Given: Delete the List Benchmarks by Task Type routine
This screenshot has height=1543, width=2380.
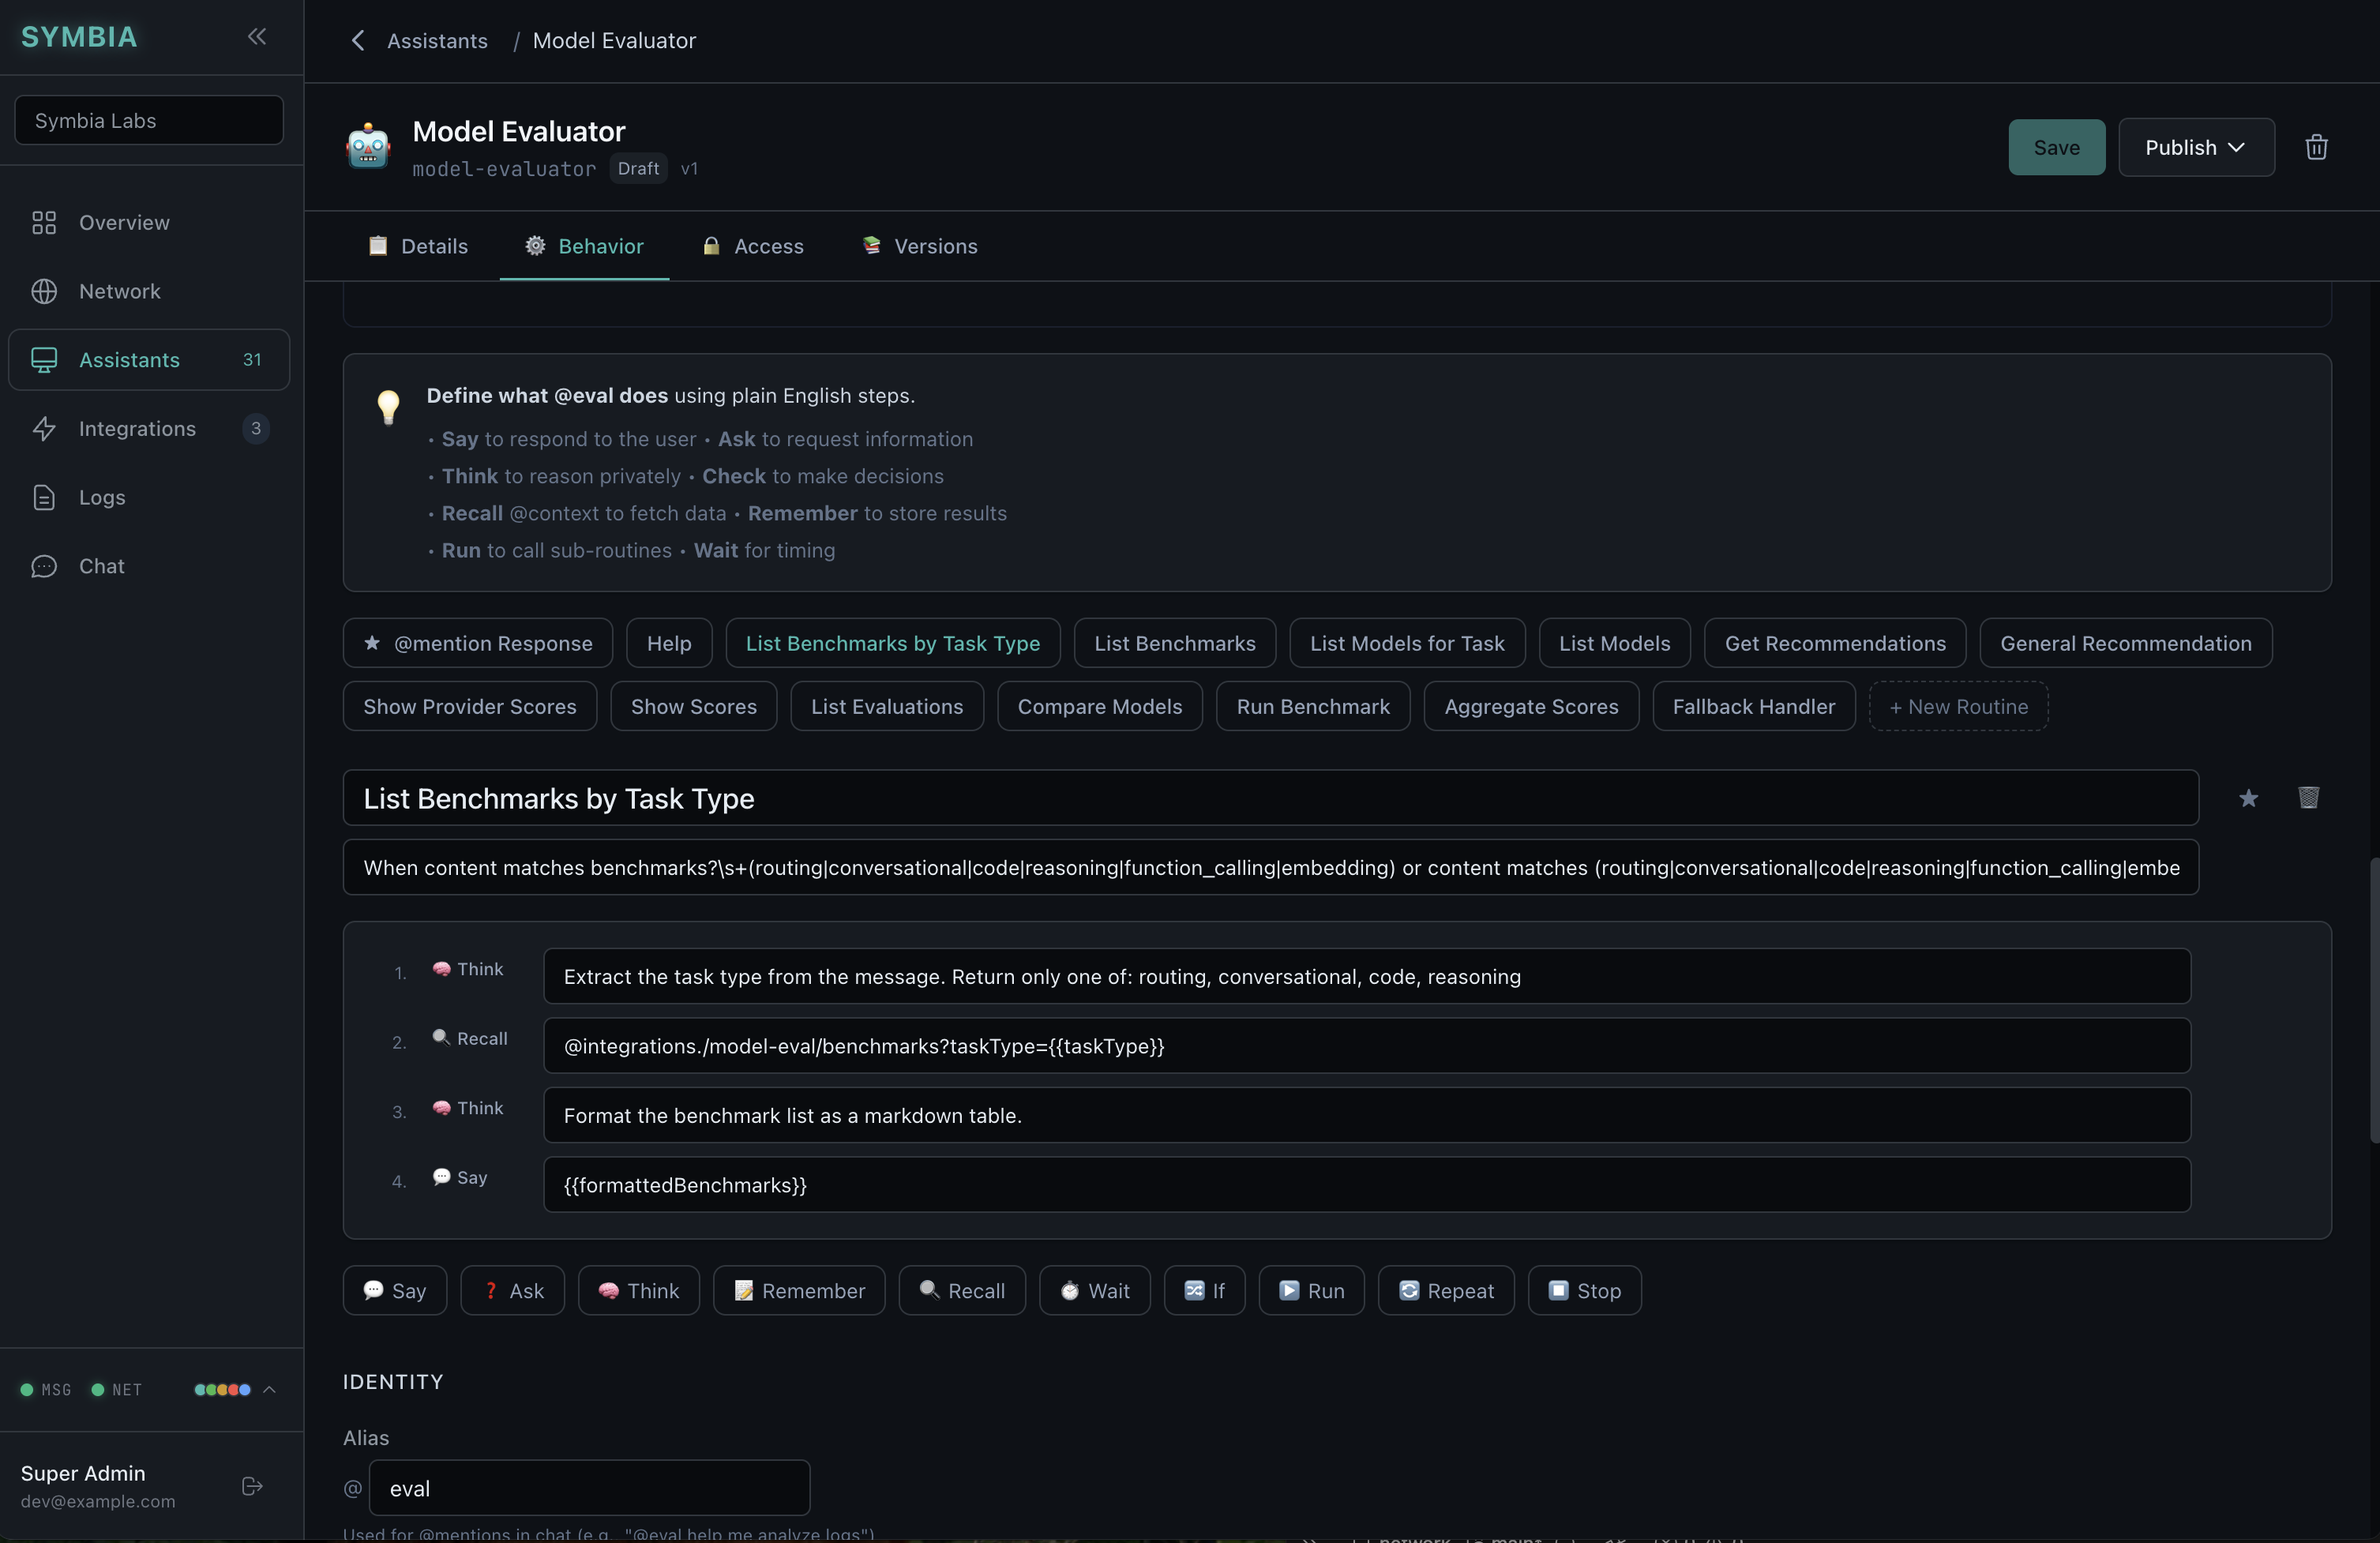Looking at the screenshot, I should click(x=2309, y=798).
